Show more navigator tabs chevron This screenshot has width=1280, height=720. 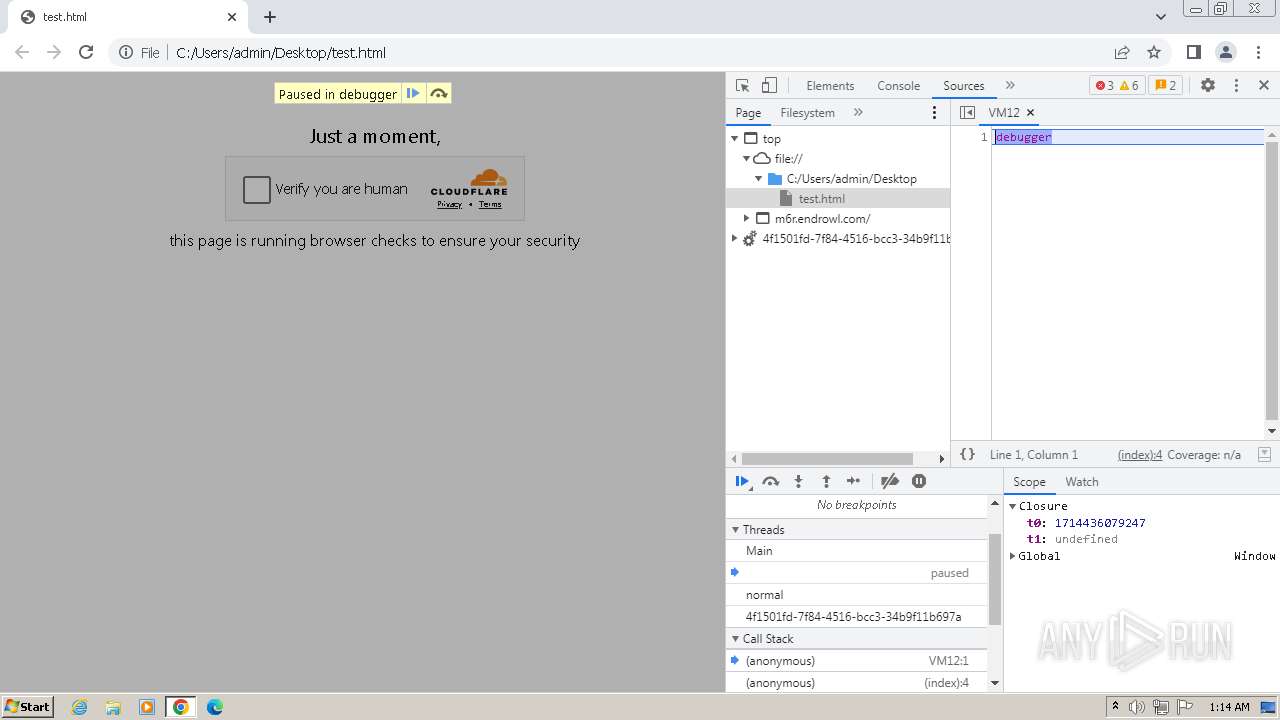(858, 113)
